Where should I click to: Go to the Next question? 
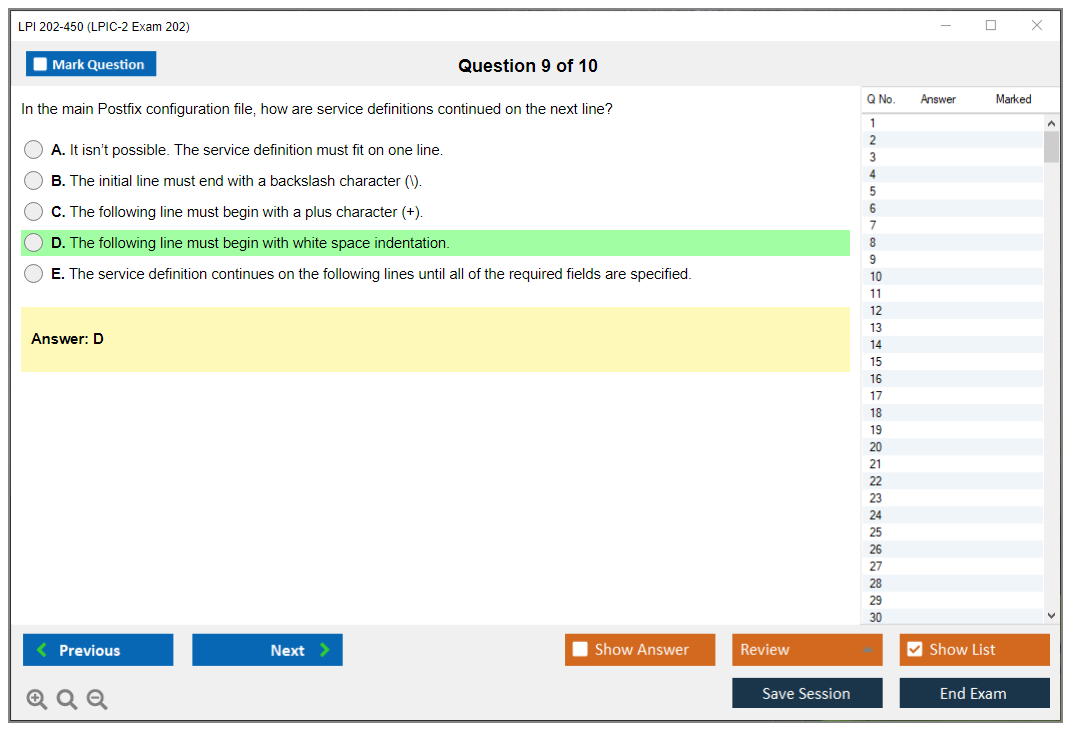pos(267,650)
